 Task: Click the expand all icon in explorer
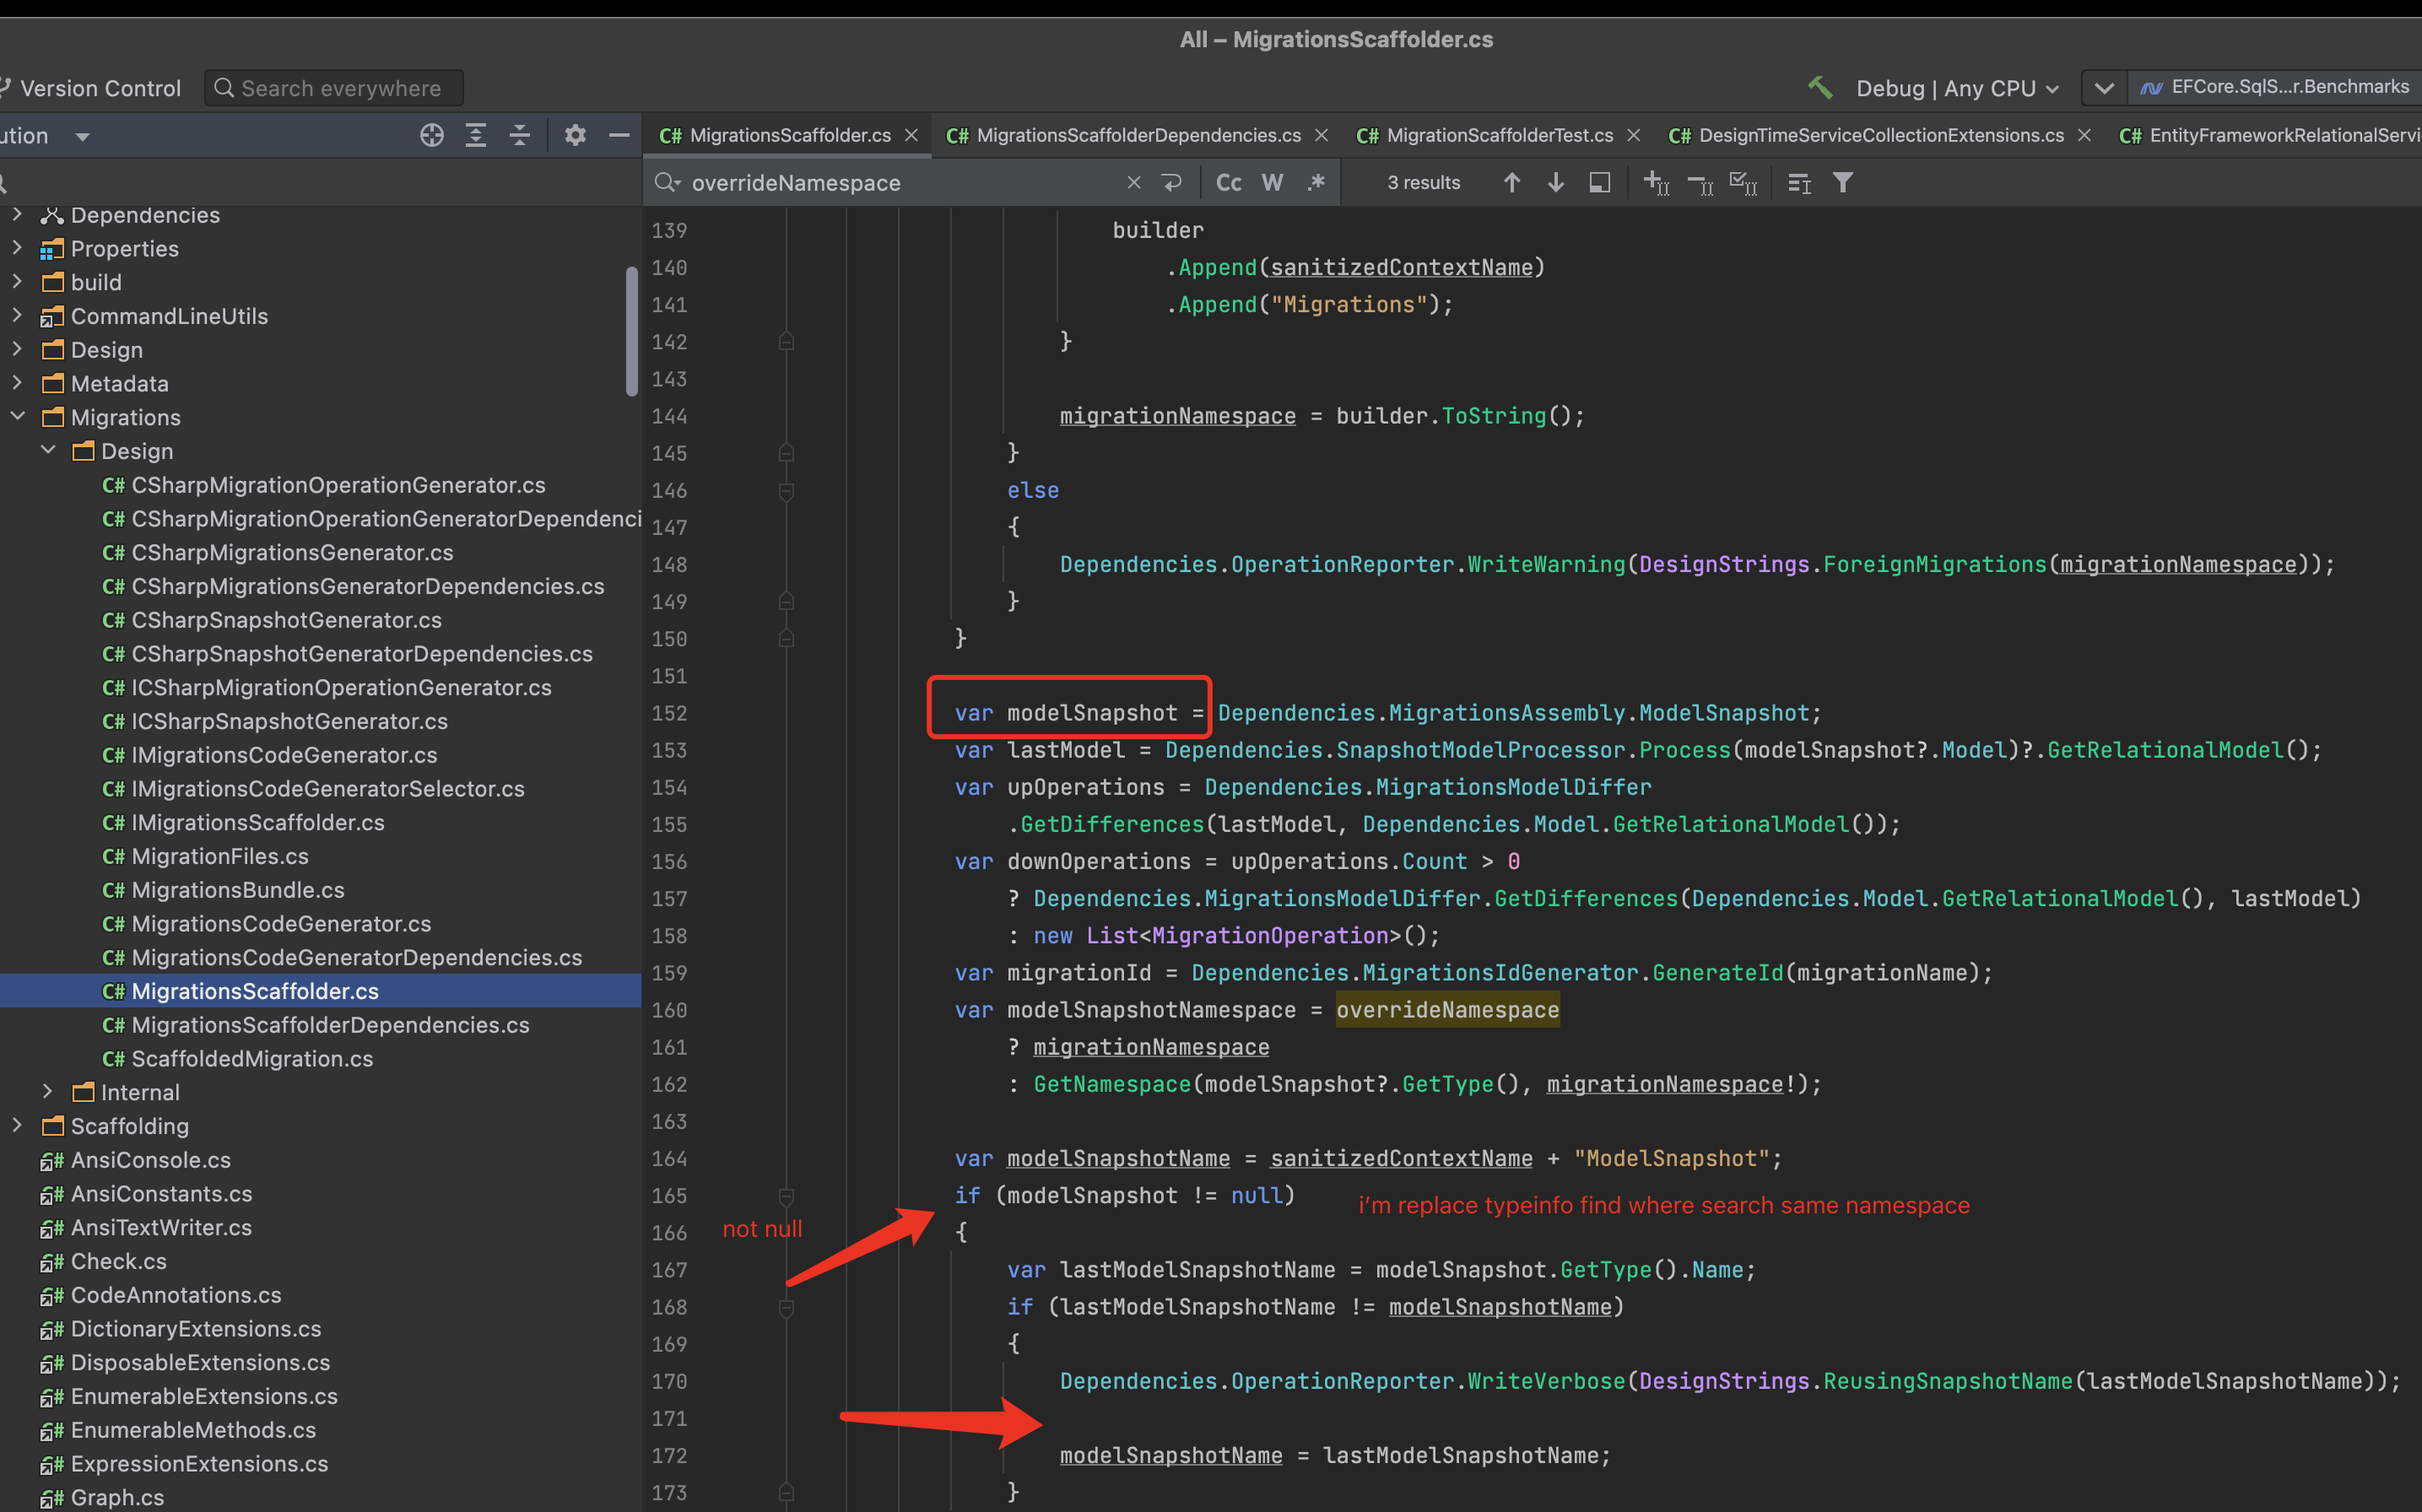(476, 135)
